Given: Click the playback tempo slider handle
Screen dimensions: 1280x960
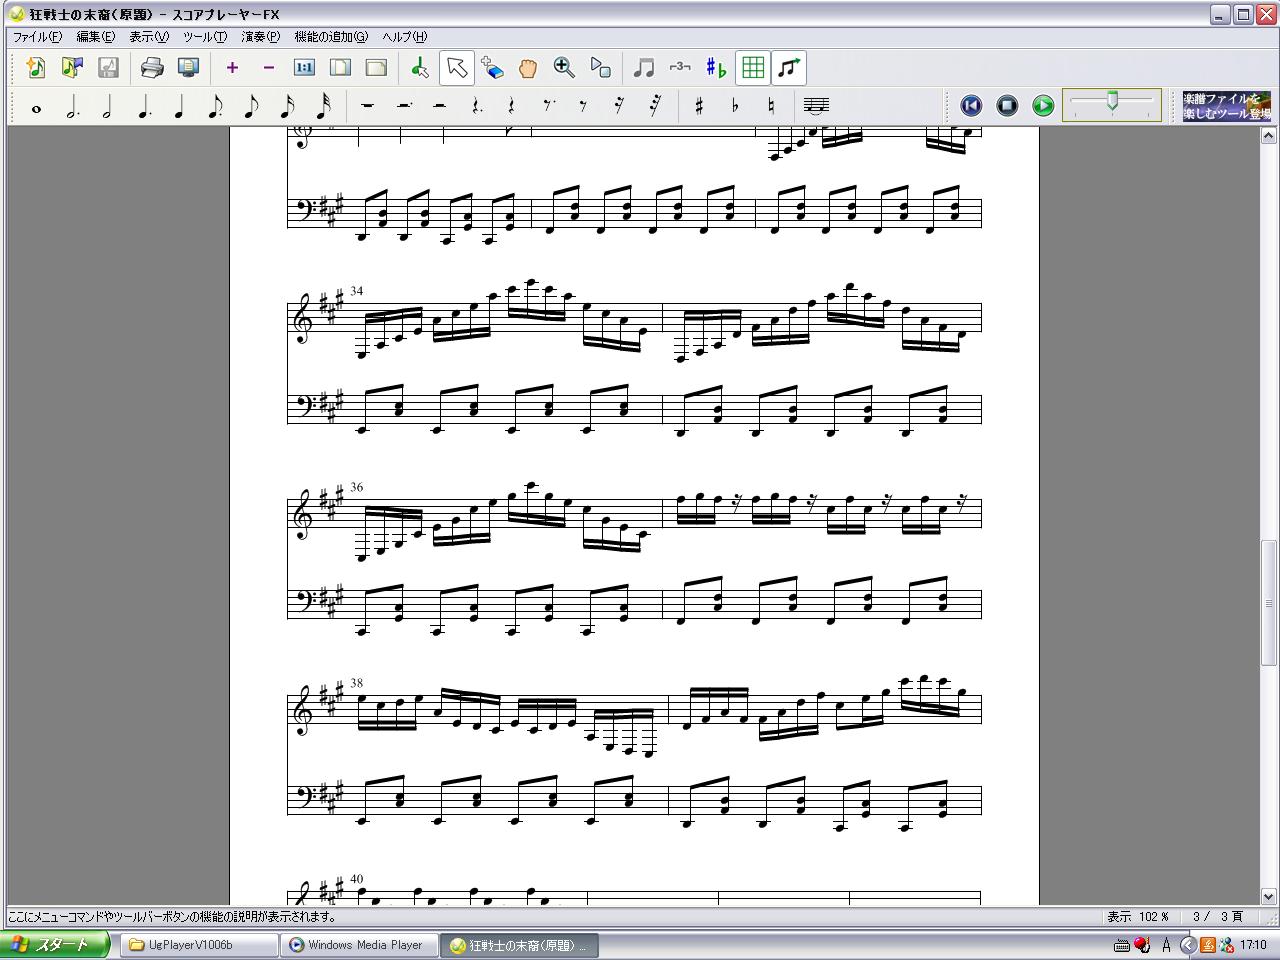Looking at the screenshot, I should pyautogui.click(x=1112, y=100).
